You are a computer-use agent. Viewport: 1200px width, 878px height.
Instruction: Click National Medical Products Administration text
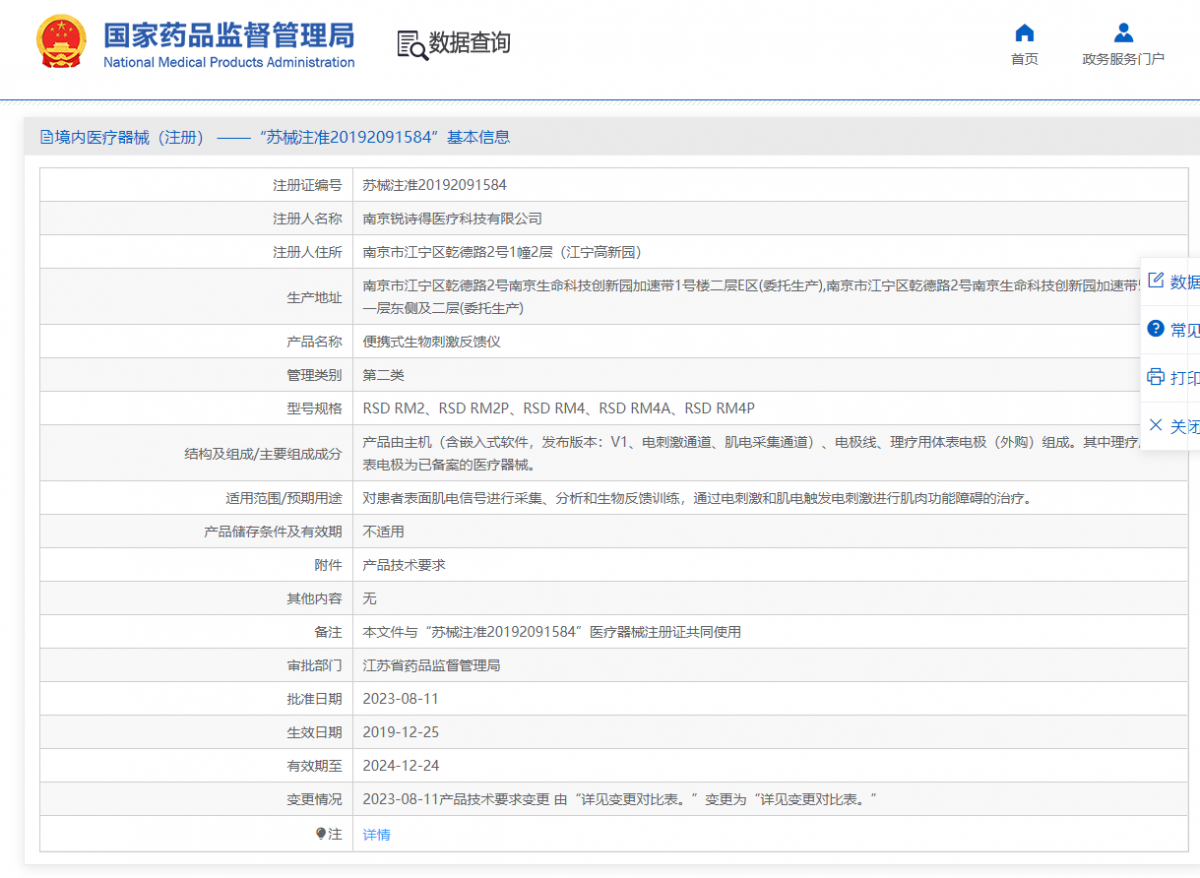229,62
